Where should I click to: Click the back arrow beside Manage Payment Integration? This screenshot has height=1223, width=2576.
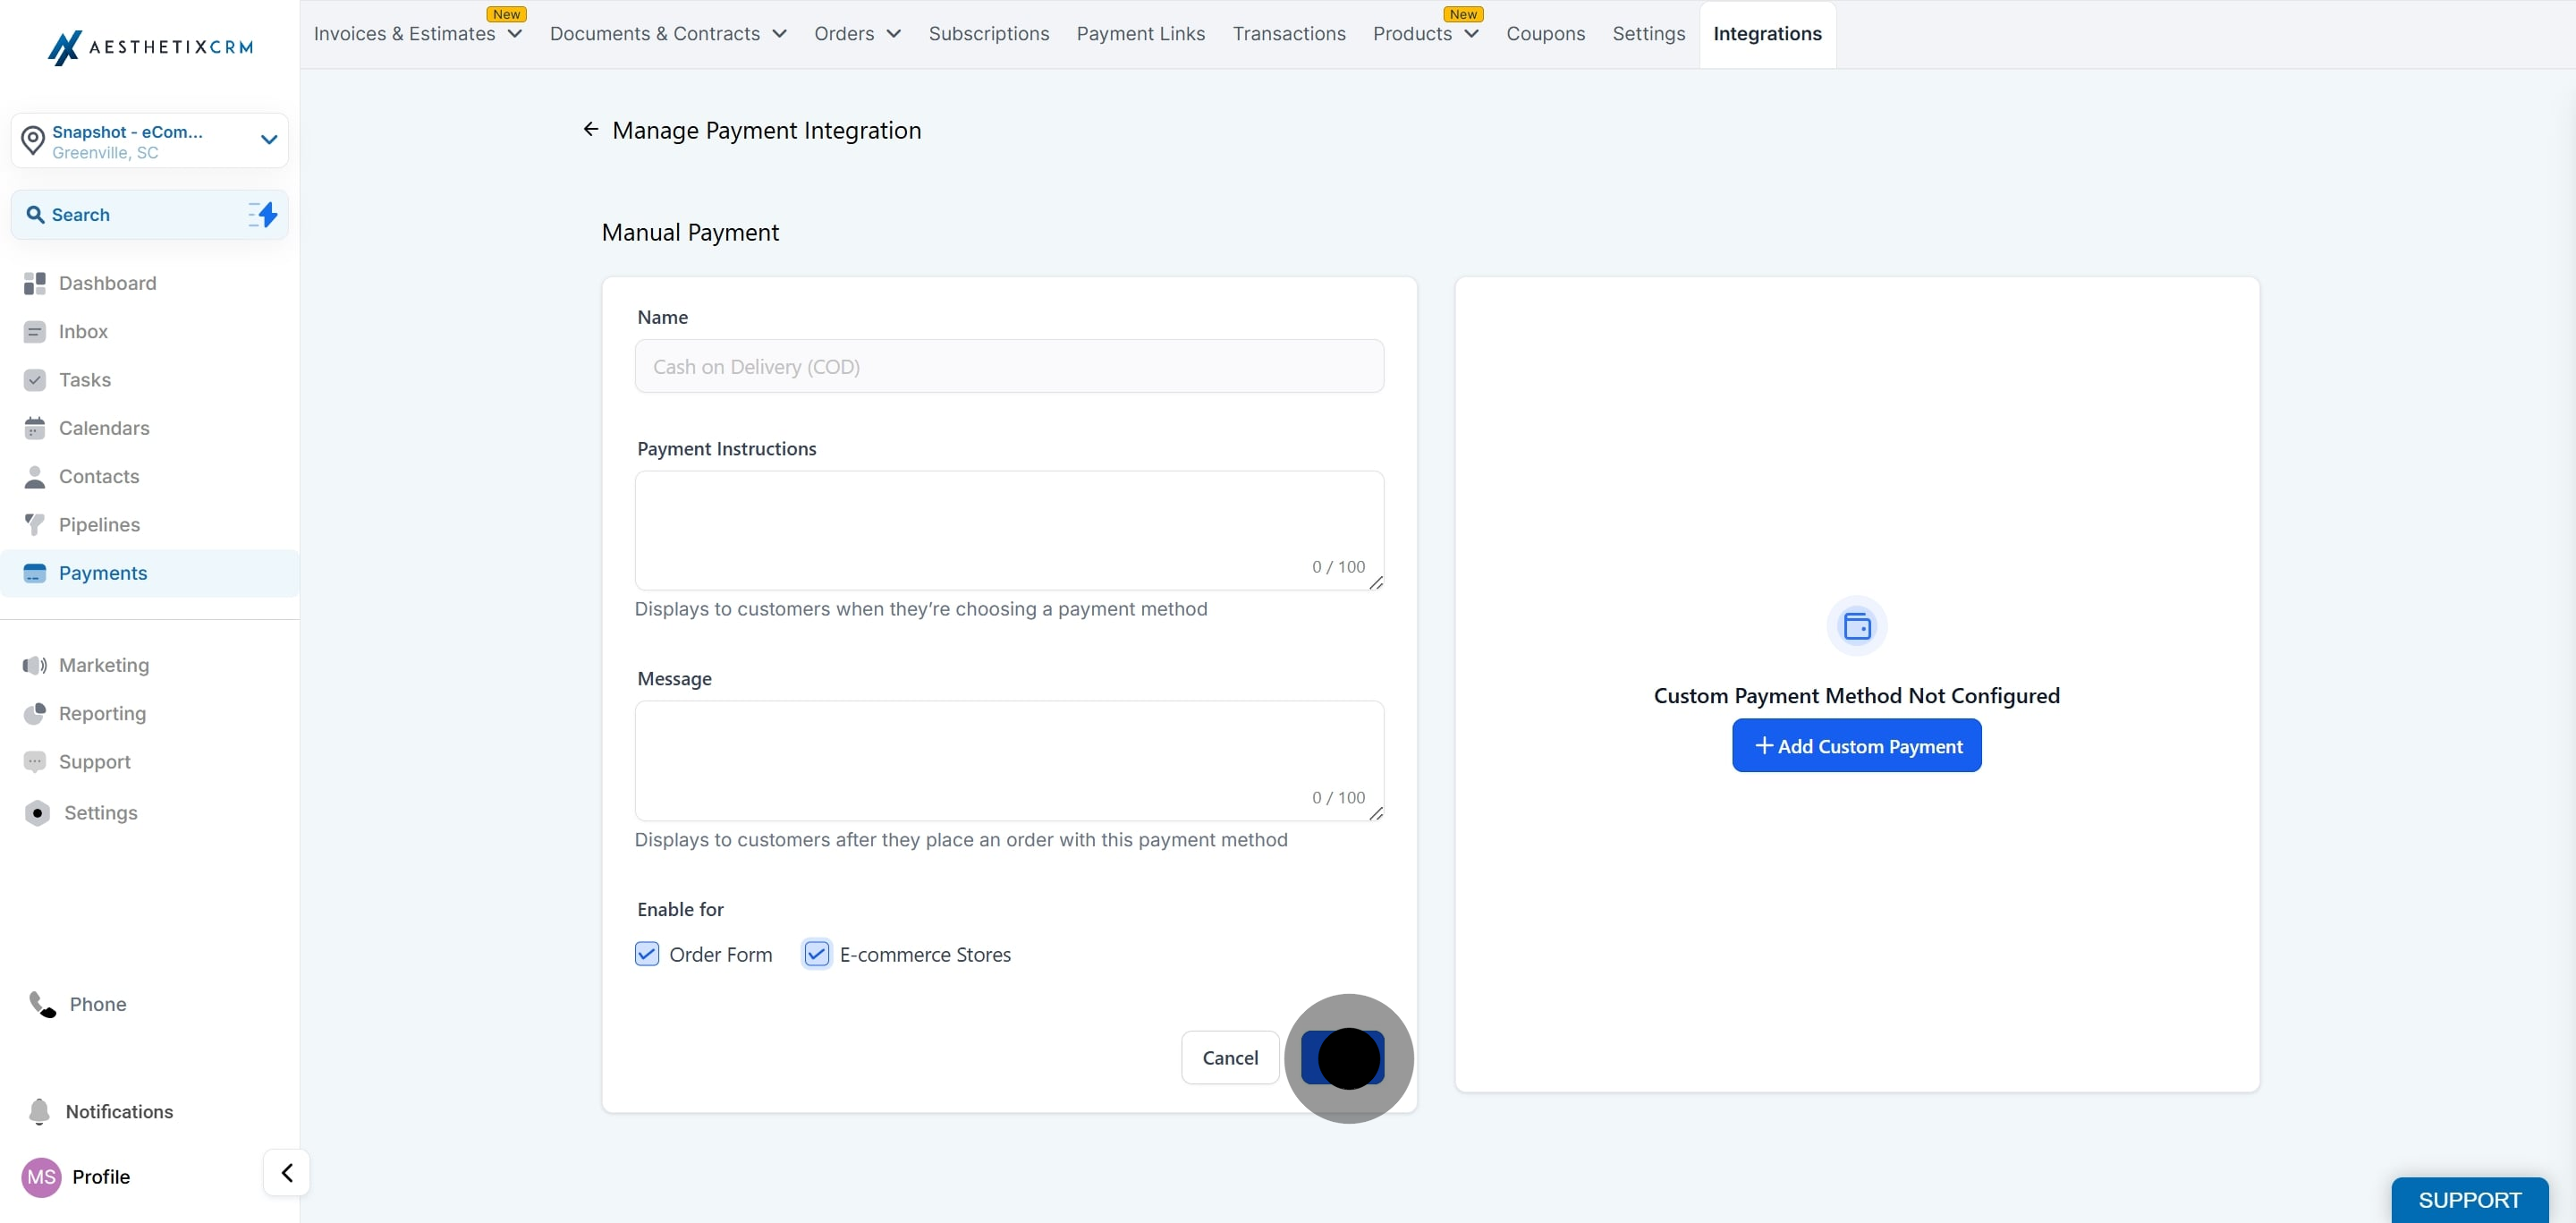pyautogui.click(x=591, y=129)
